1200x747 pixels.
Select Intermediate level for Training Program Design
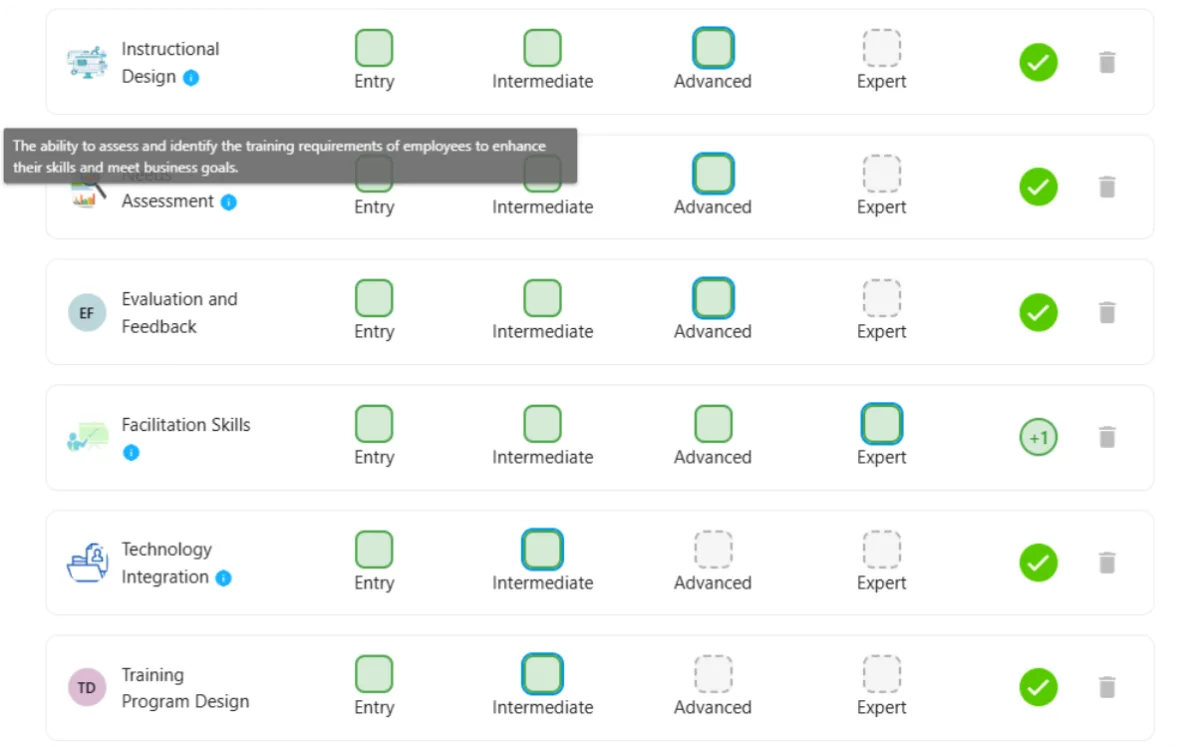tap(543, 674)
